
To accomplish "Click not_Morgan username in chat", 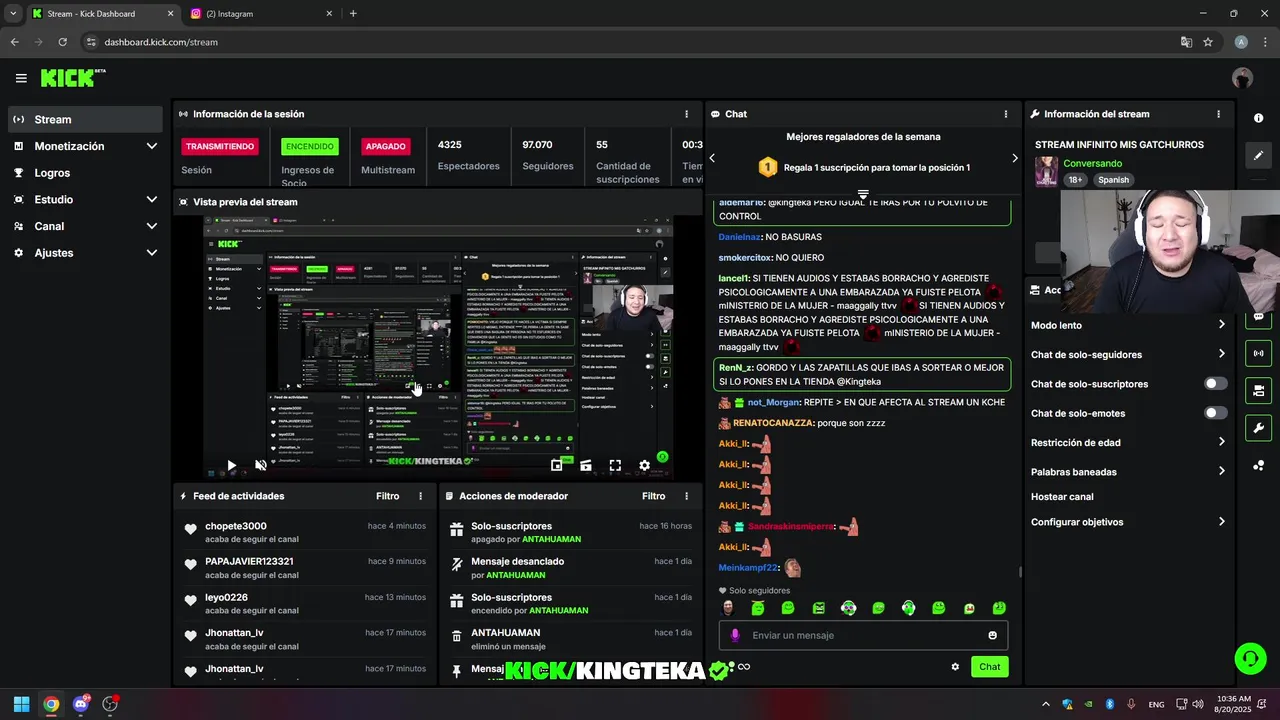I will 774,402.
